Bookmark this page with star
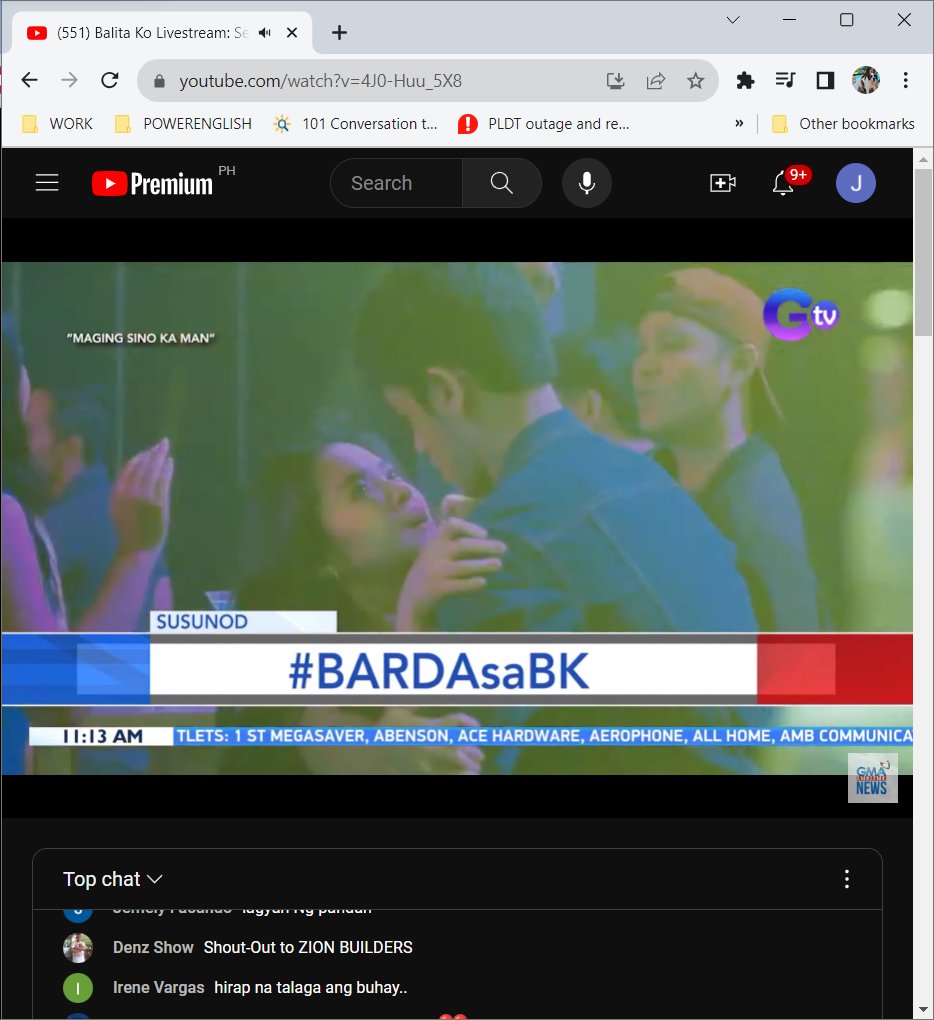This screenshot has width=934, height=1020. pyautogui.click(x=695, y=81)
